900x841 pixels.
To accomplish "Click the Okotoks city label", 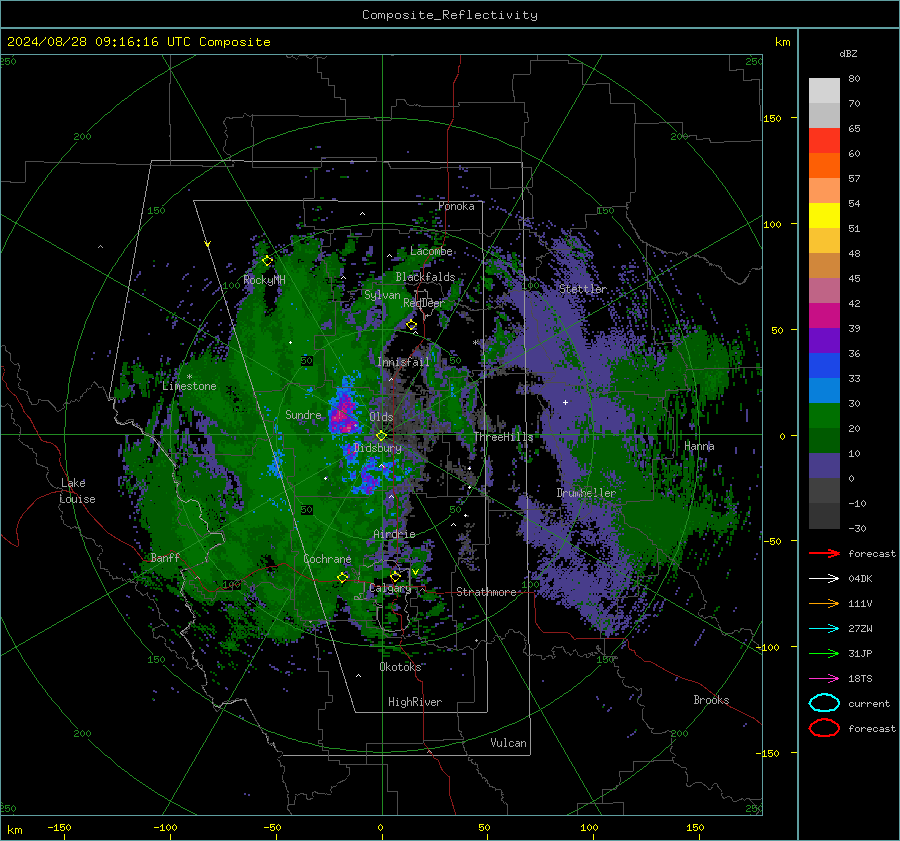I will coord(400,668).
